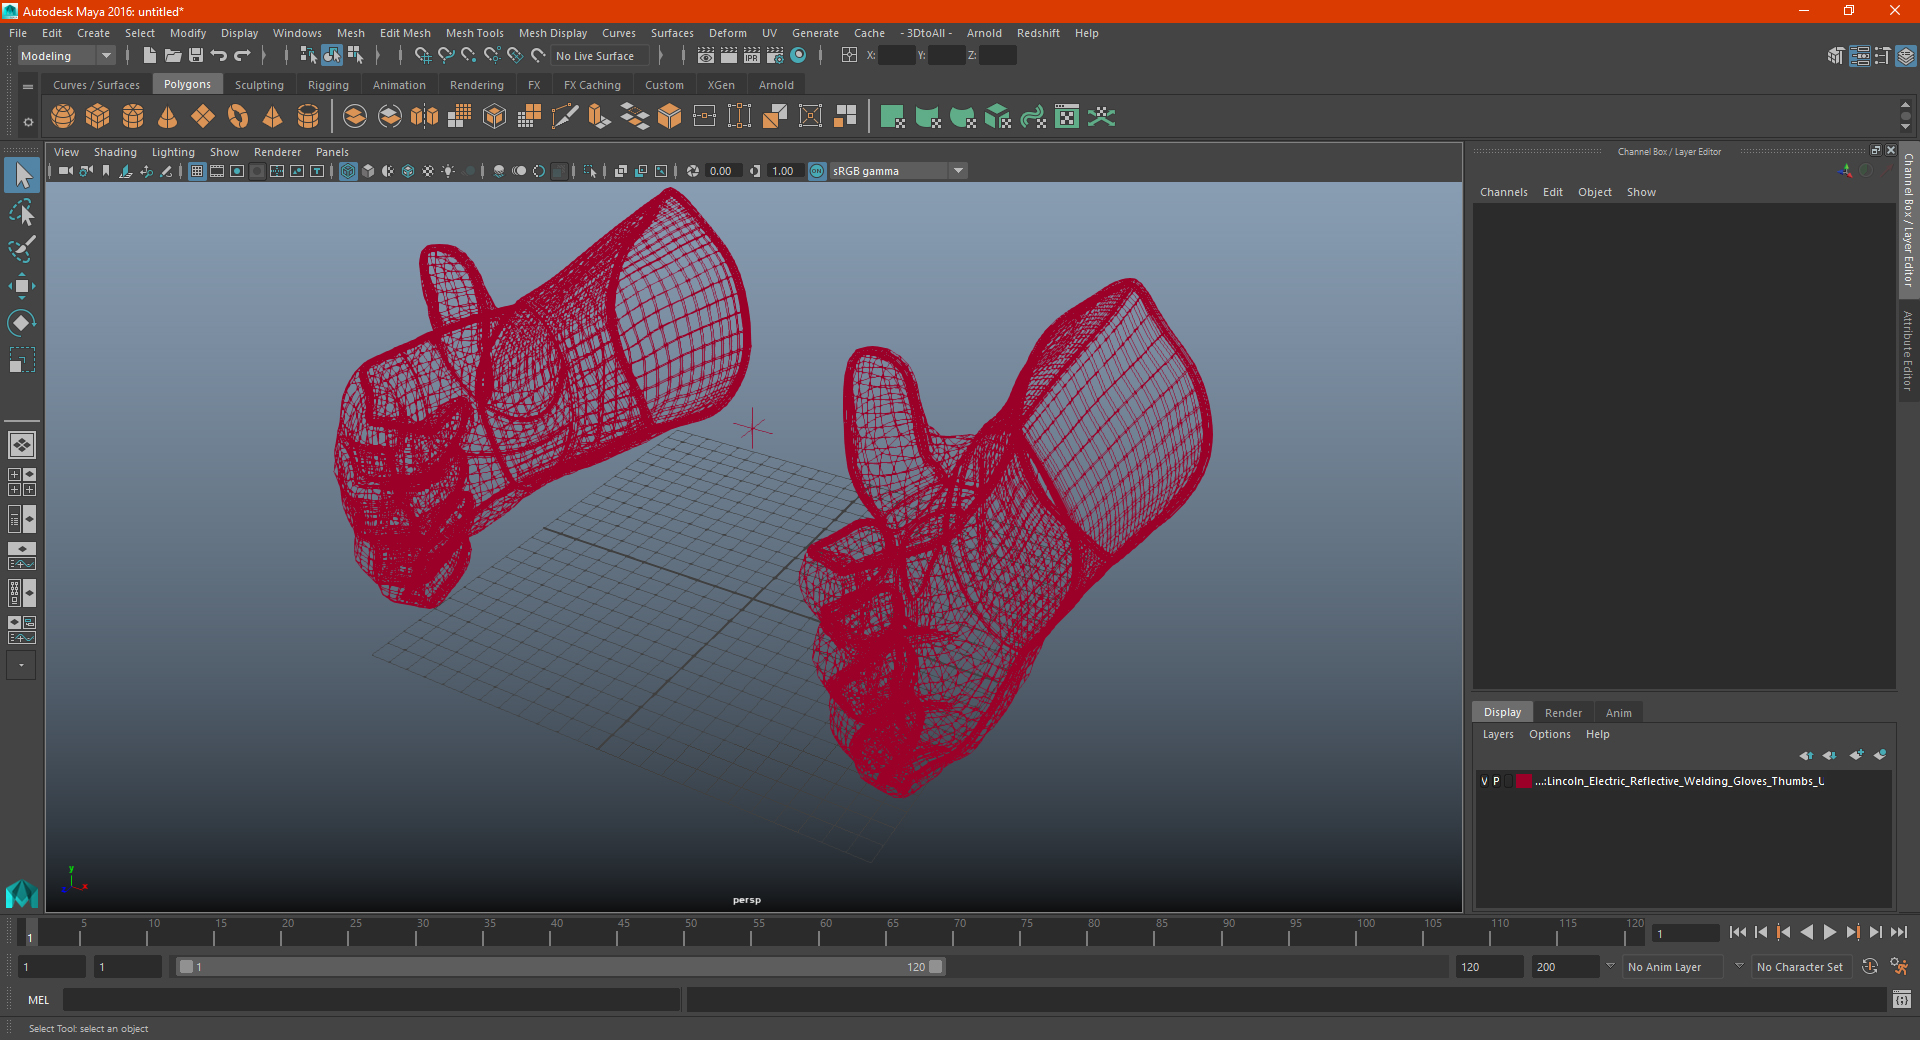Switch to the Rigging shelf tab
Viewport: 1920px width, 1040px height.
click(328, 85)
